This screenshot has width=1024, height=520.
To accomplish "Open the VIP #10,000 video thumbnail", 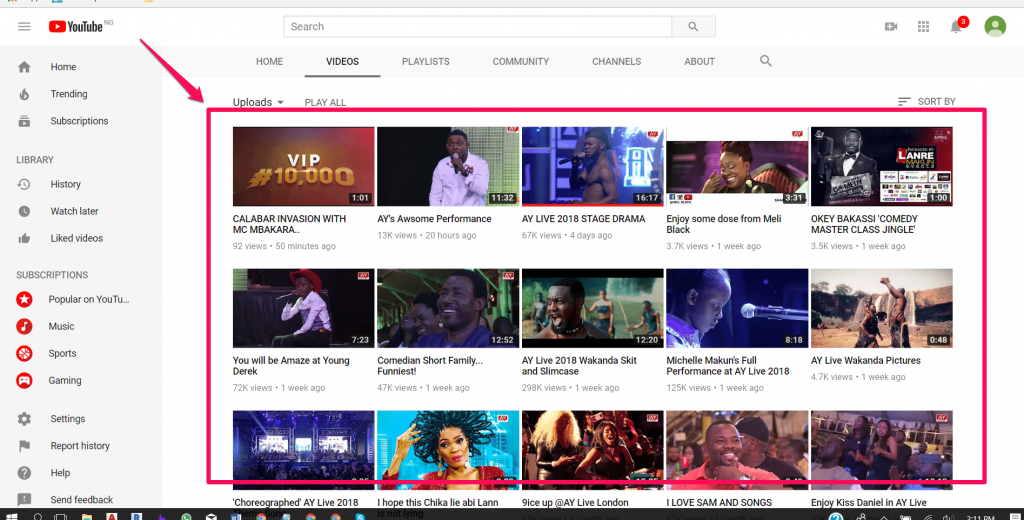I will [303, 166].
